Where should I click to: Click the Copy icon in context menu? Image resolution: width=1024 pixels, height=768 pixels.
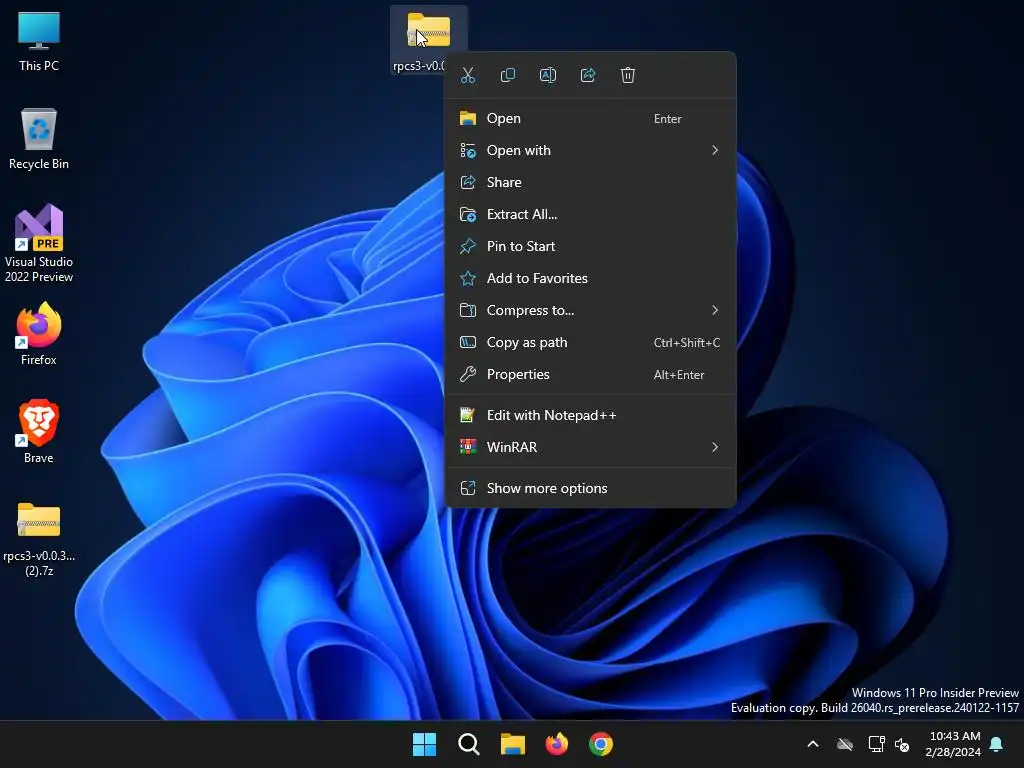click(x=507, y=75)
